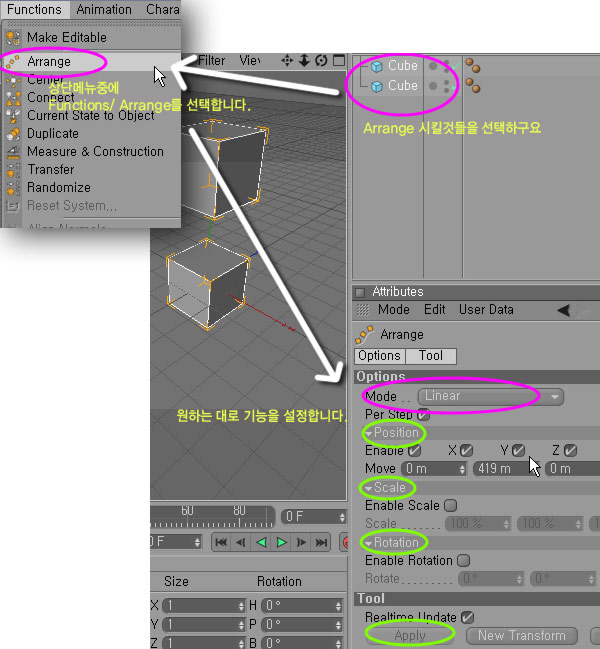Click the Transfer menu item icon
Viewport: 600px width, 649px height.
tap(13, 170)
